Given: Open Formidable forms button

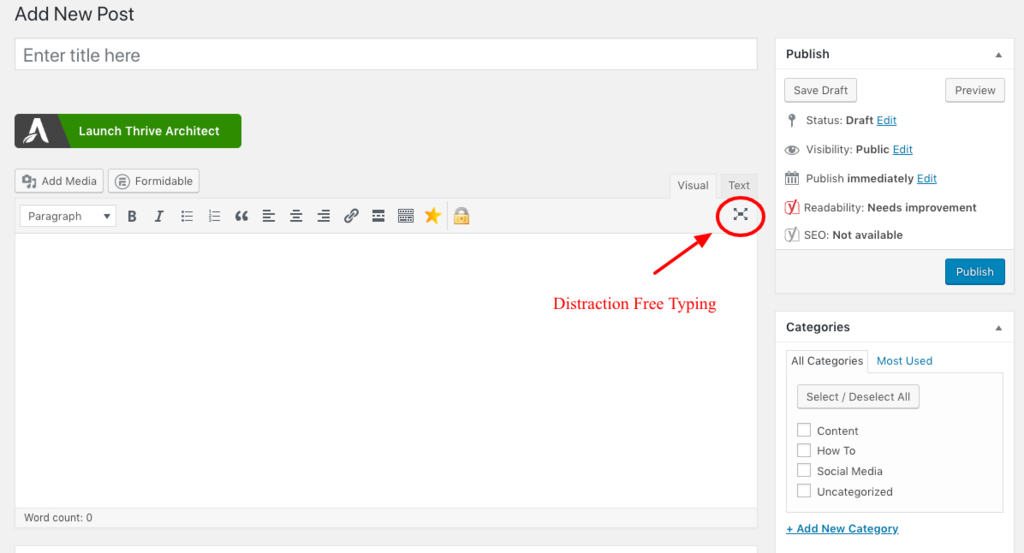Looking at the screenshot, I should pyautogui.click(x=153, y=181).
